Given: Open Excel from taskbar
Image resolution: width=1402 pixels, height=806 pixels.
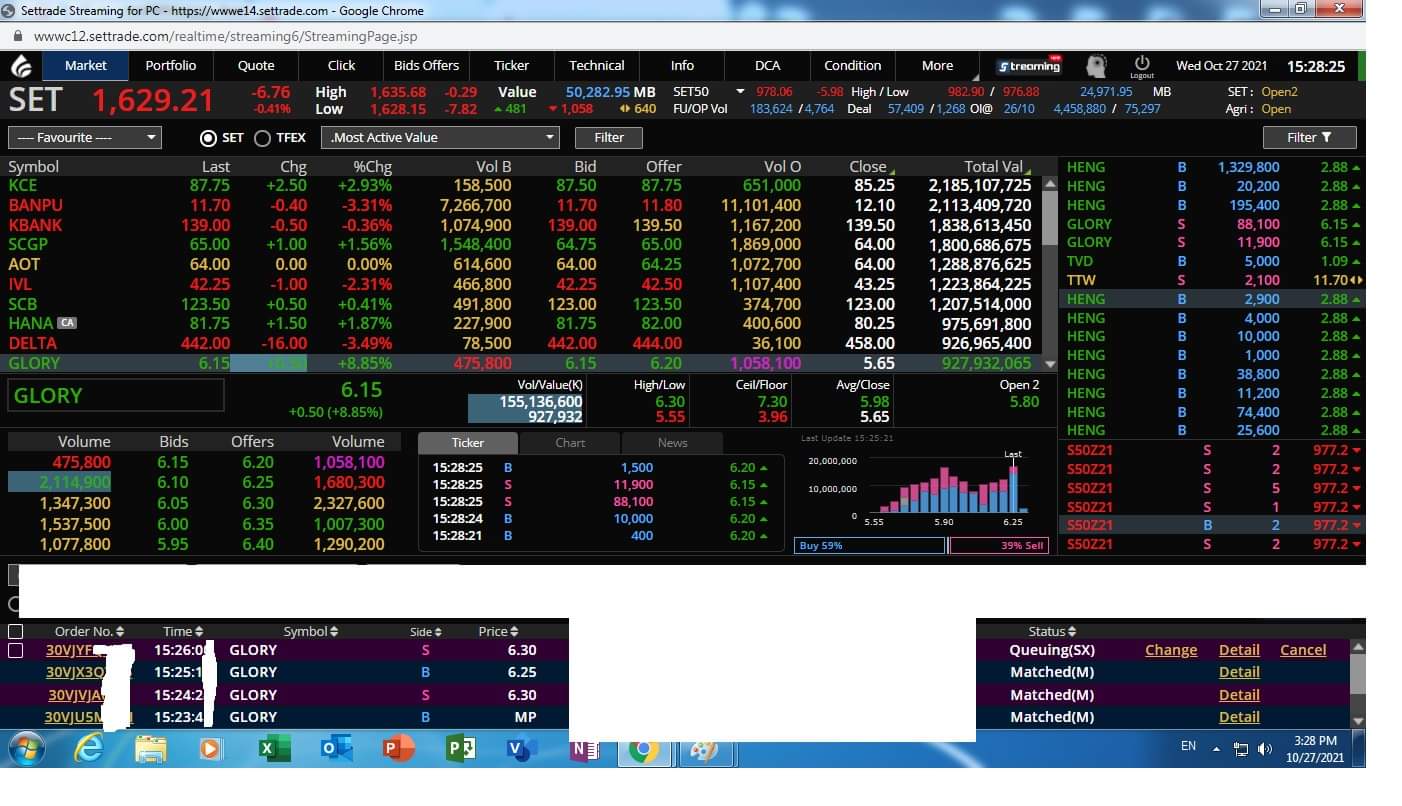Looking at the screenshot, I should tap(272, 748).
